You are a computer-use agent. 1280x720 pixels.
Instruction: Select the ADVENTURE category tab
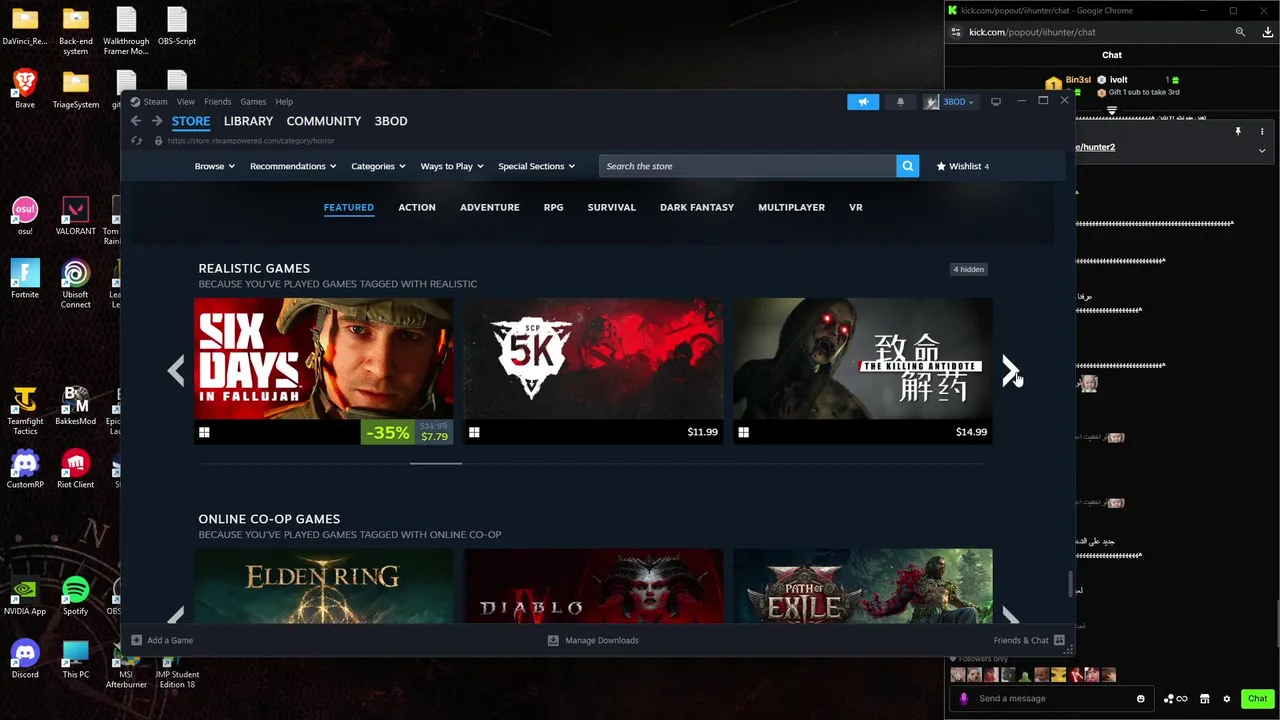click(x=489, y=207)
